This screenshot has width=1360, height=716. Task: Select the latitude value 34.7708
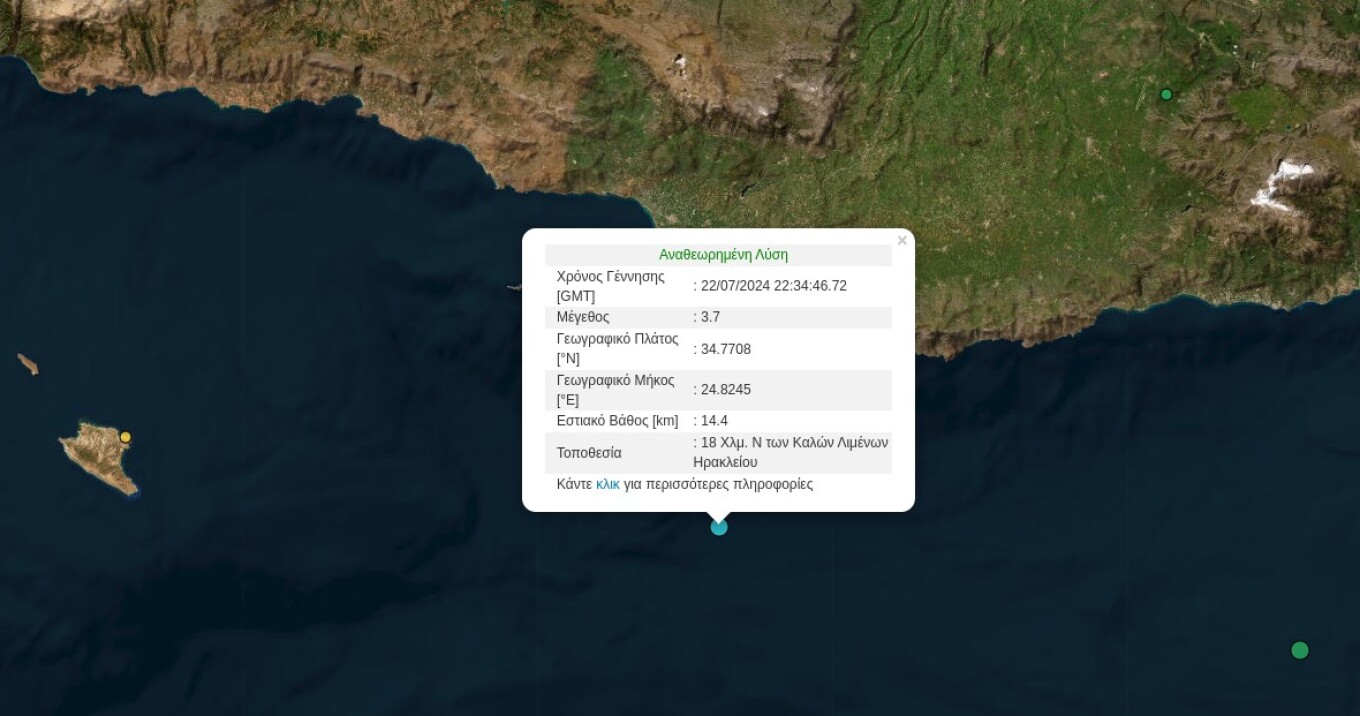[x=725, y=349]
